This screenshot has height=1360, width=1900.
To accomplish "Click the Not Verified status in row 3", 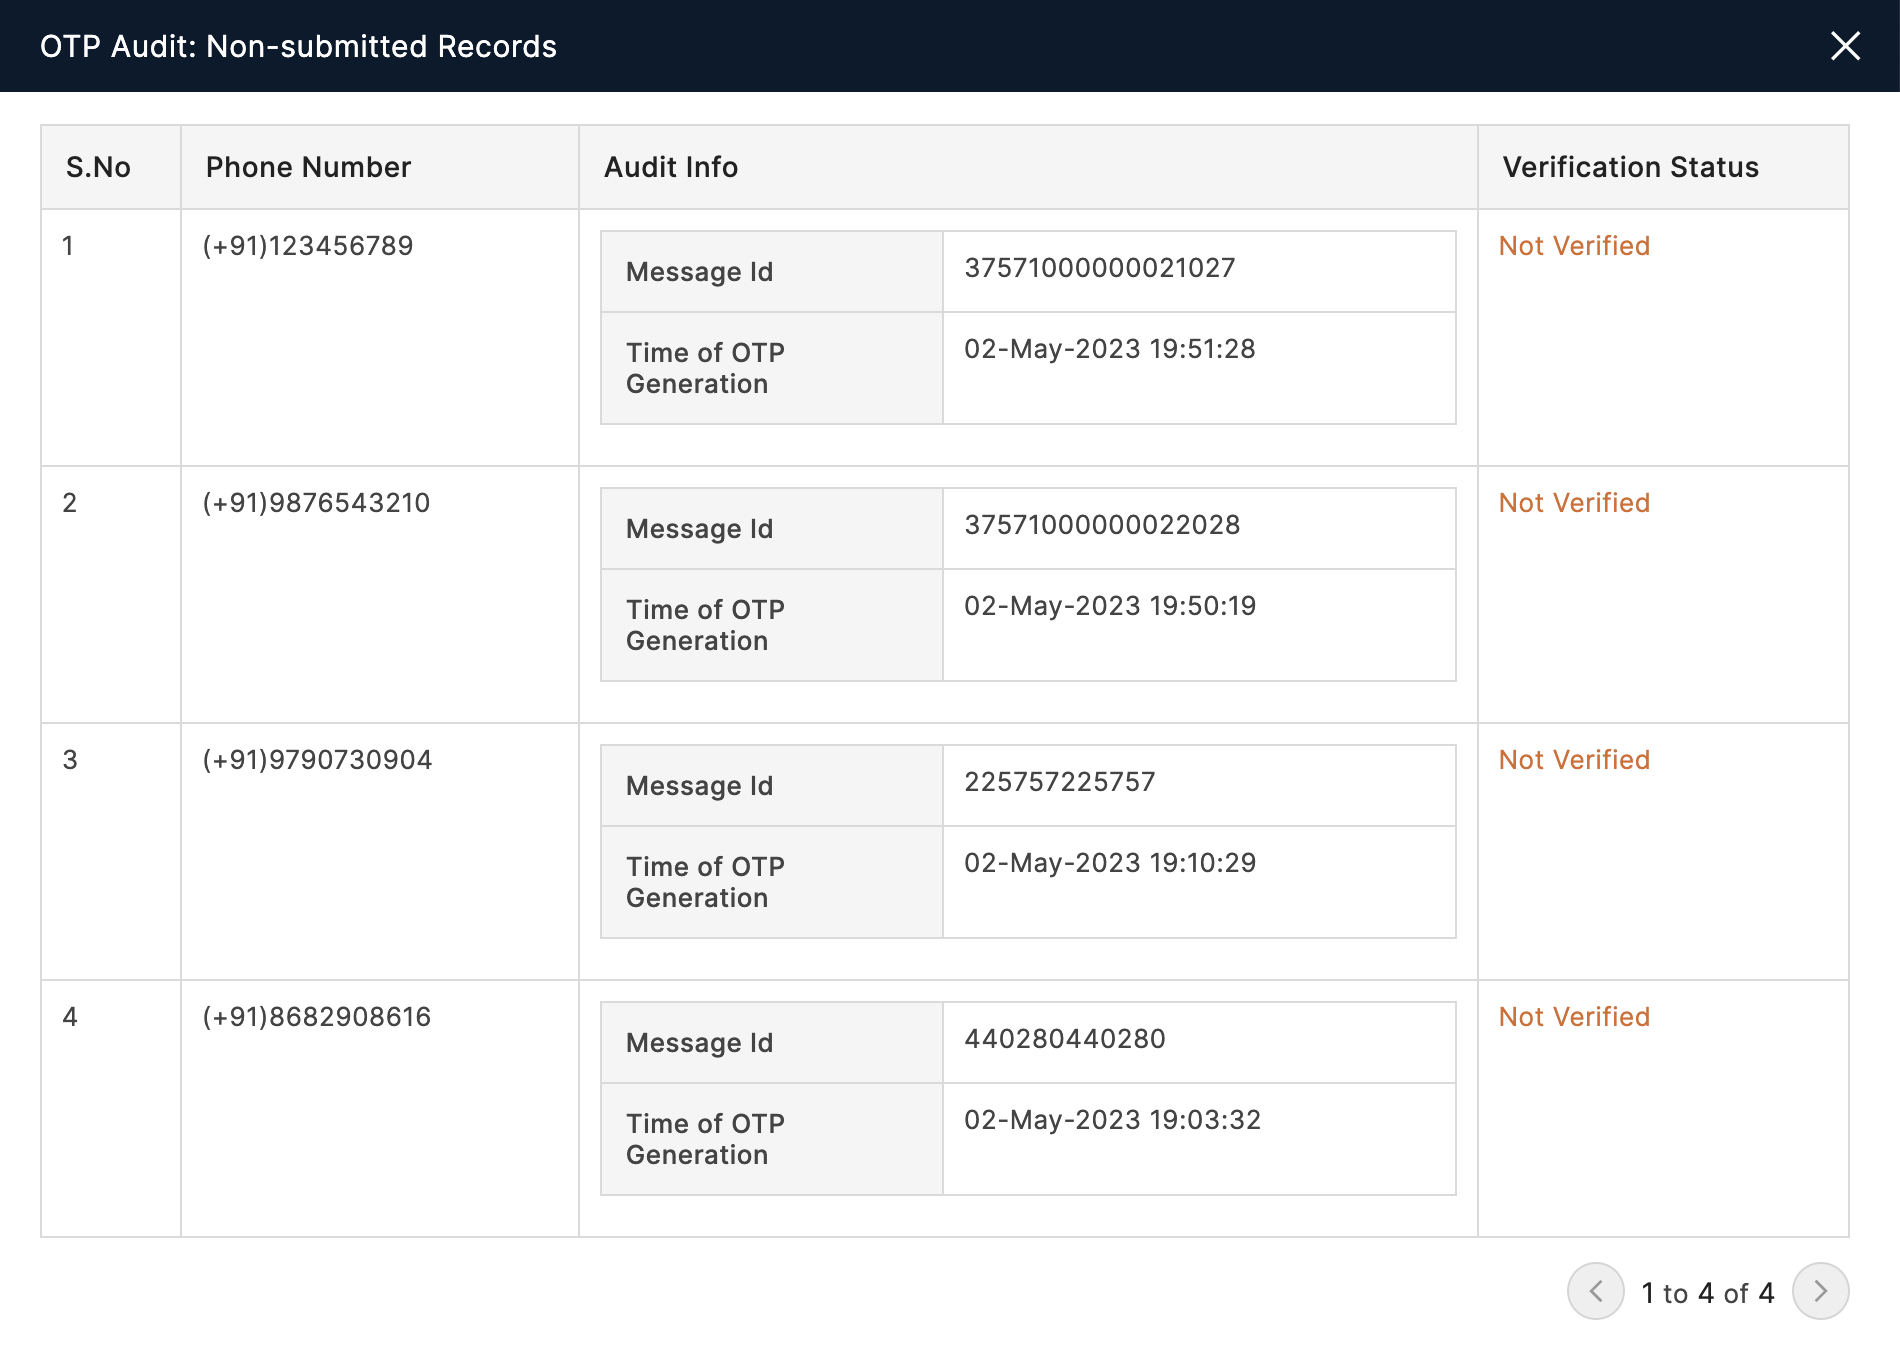I will pyautogui.click(x=1574, y=760).
